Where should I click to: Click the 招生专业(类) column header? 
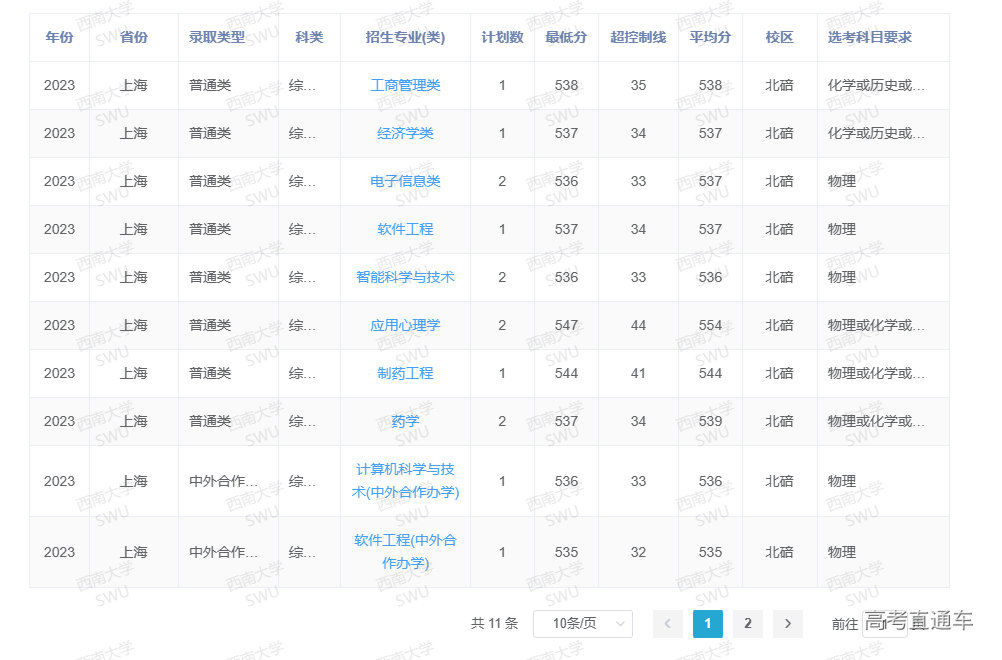point(405,38)
